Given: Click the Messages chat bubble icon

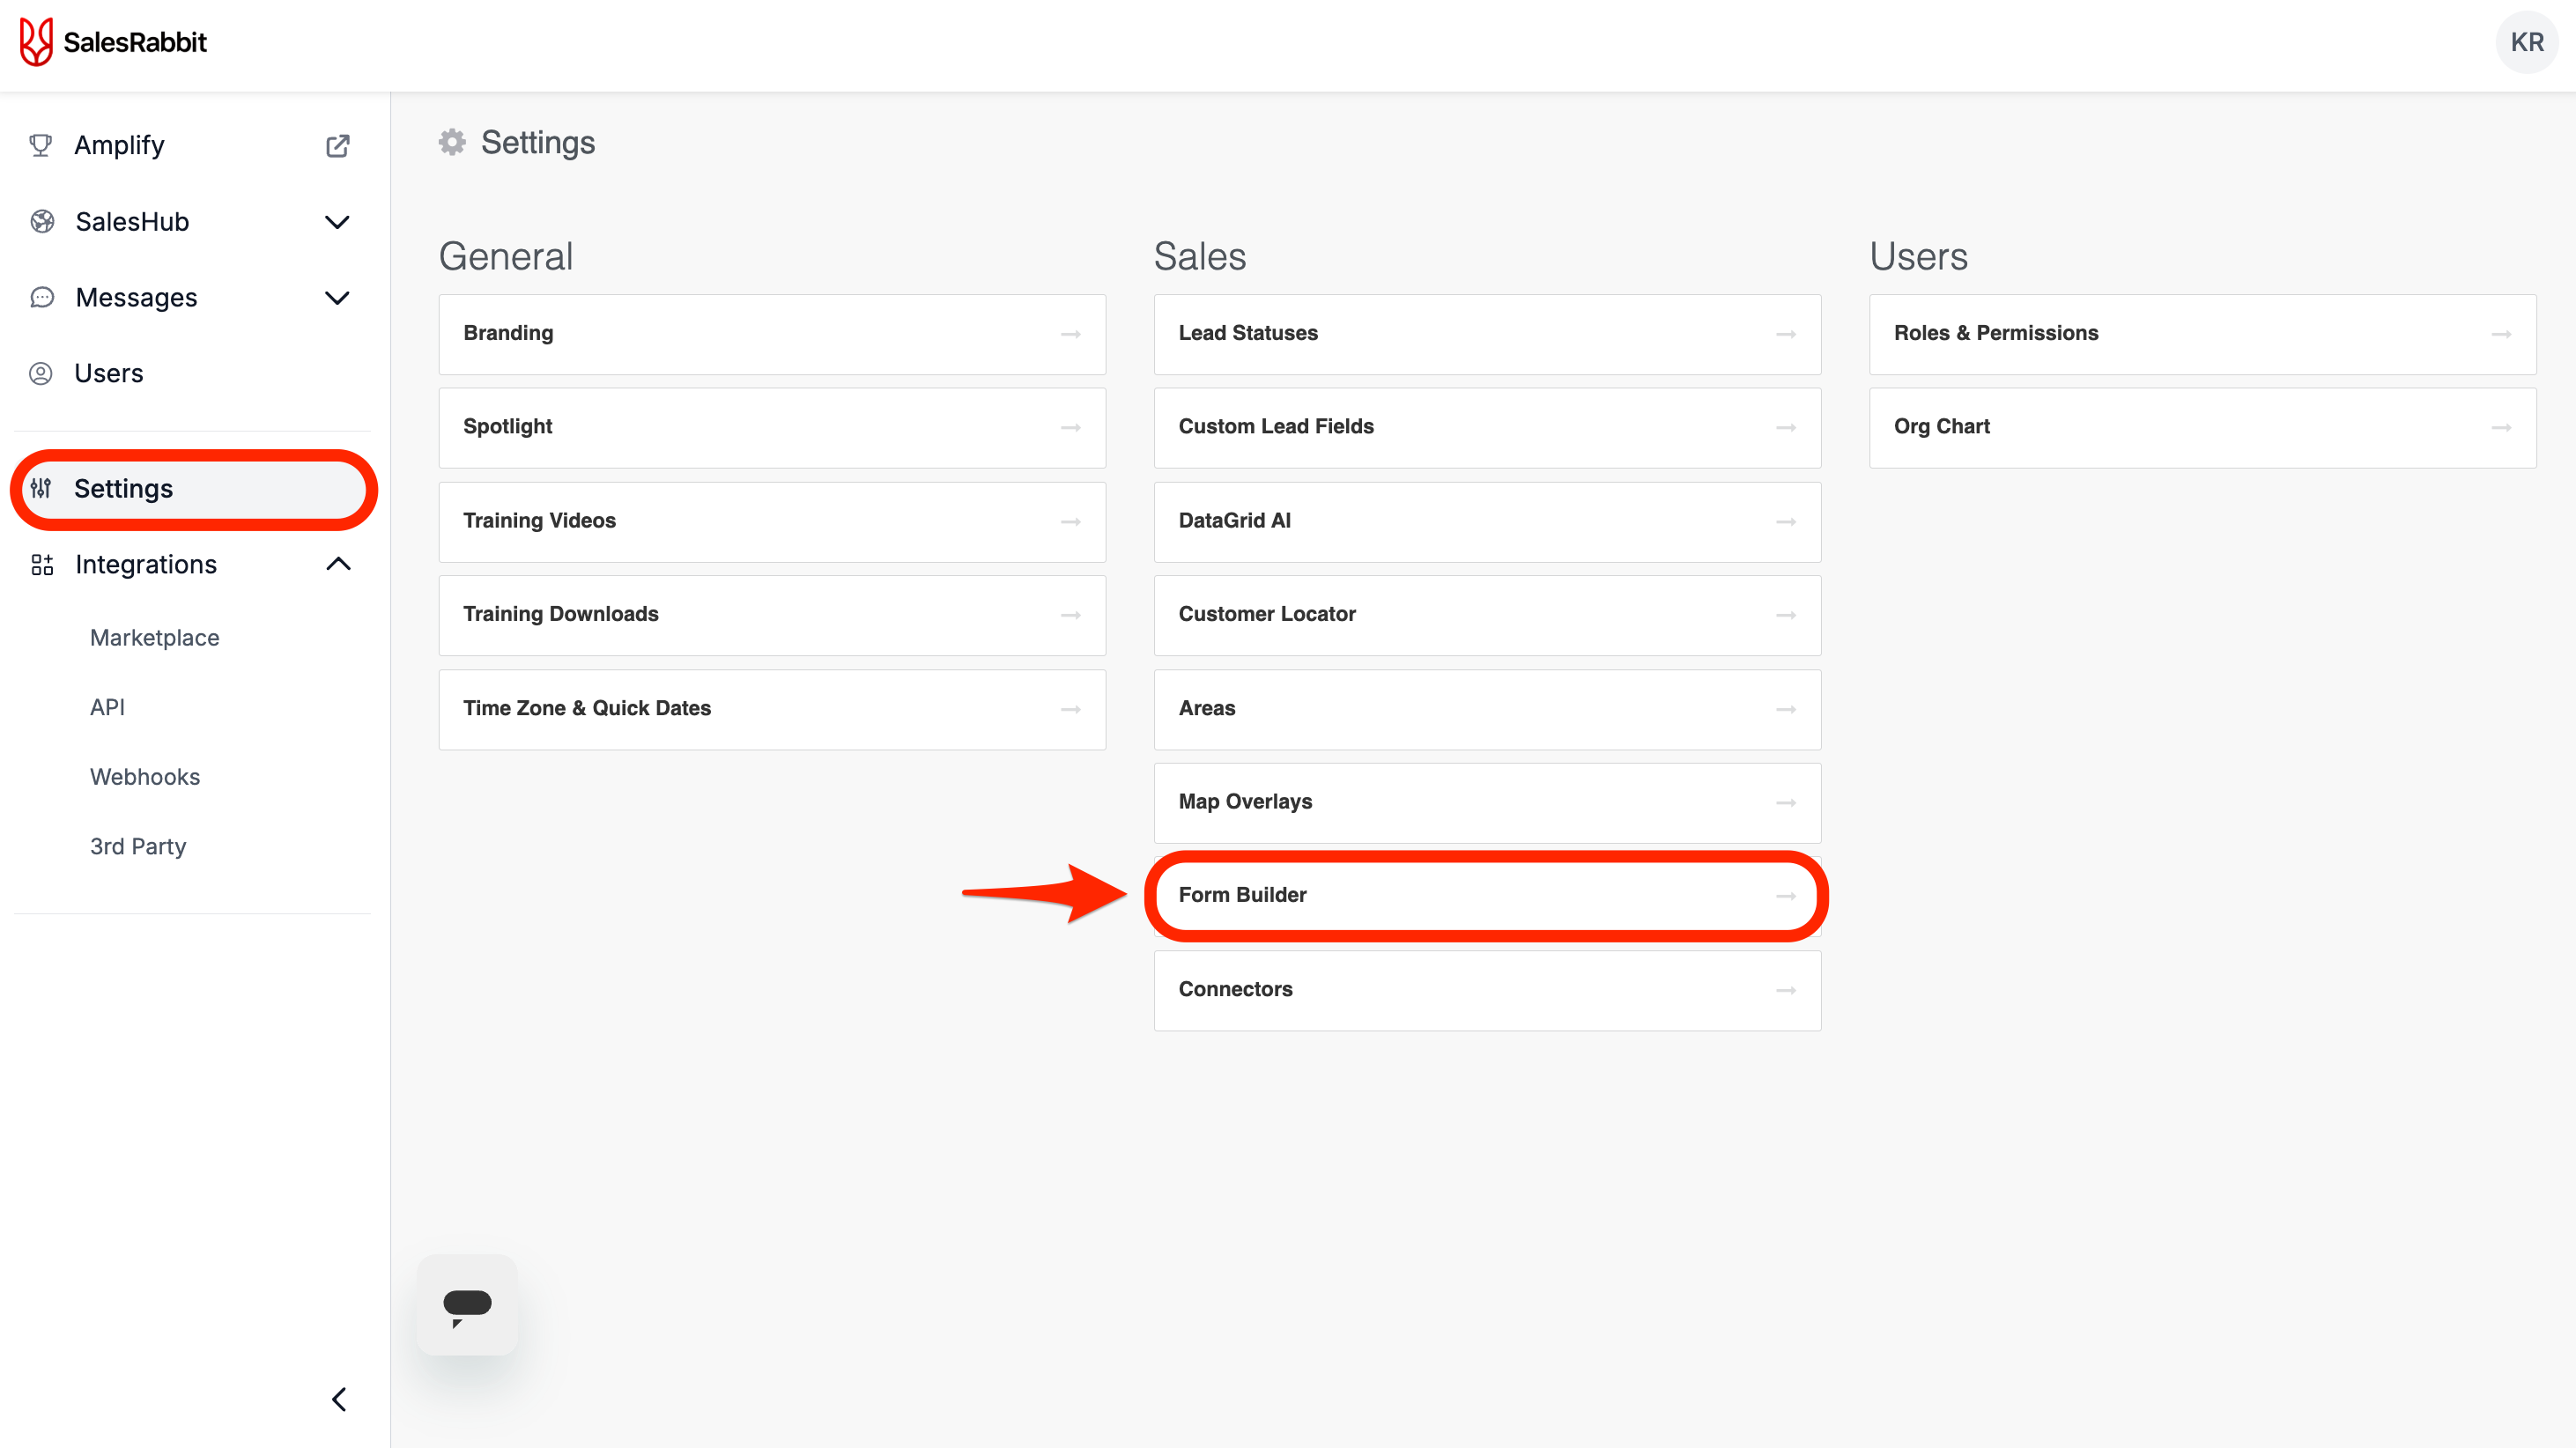Looking at the screenshot, I should coord(42,298).
